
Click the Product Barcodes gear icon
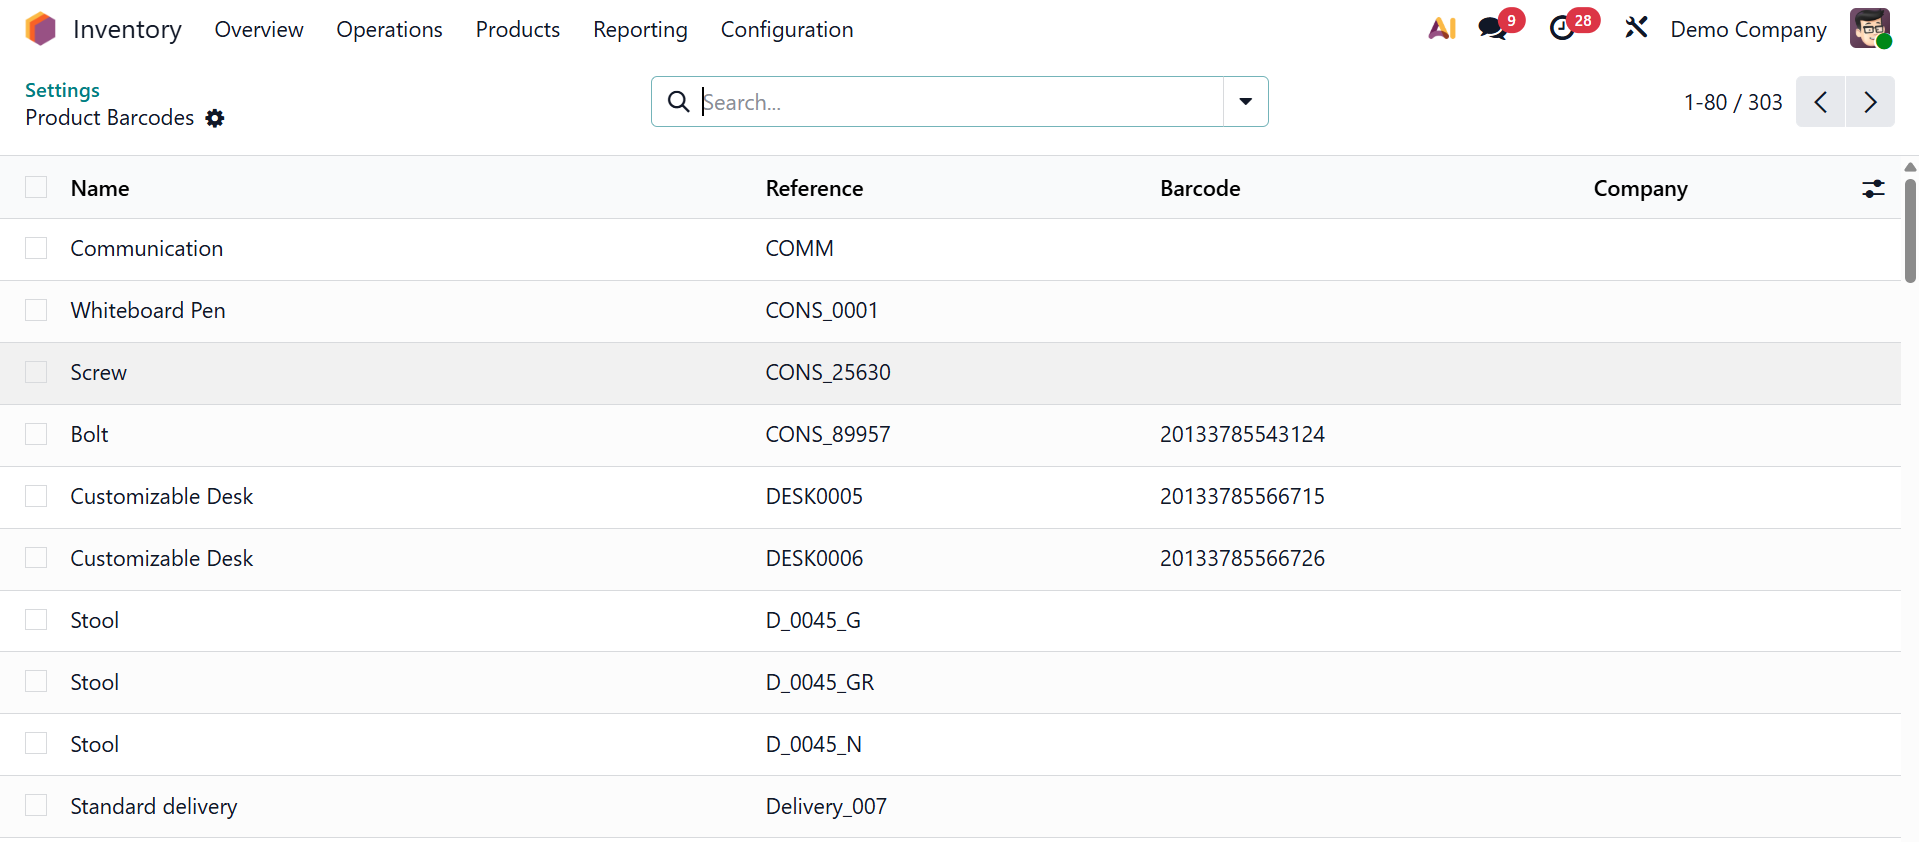(215, 118)
